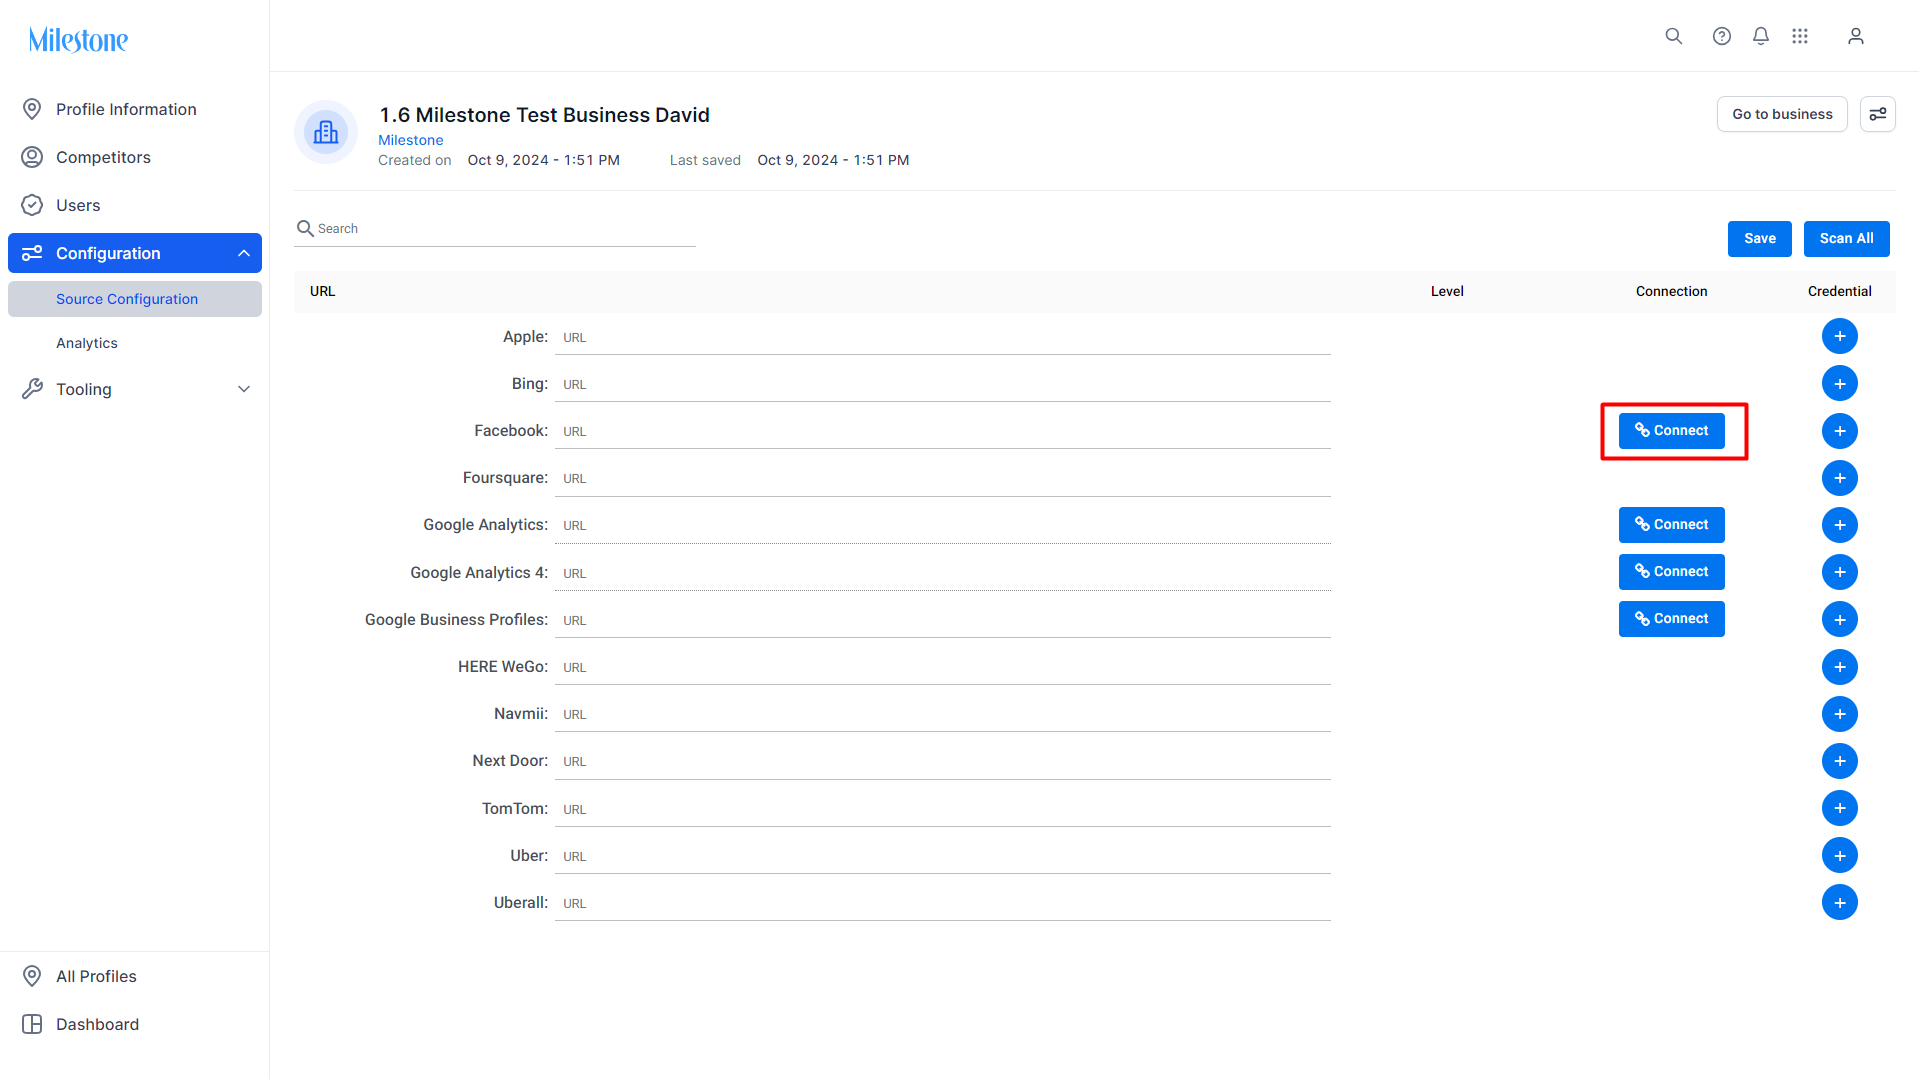
Task: Click the settings sliders icon beside Go to business
Action: pyautogui.click(x=1878, y=114)
